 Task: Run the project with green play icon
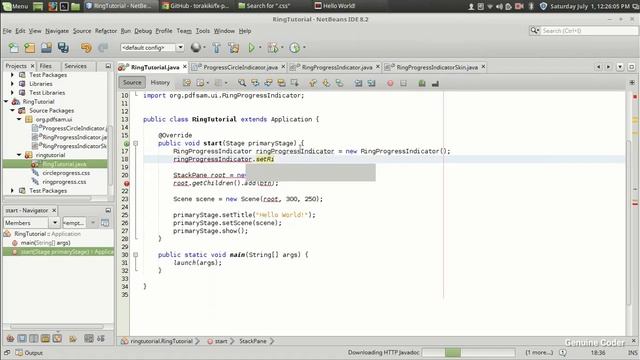(x=251, y=48)
